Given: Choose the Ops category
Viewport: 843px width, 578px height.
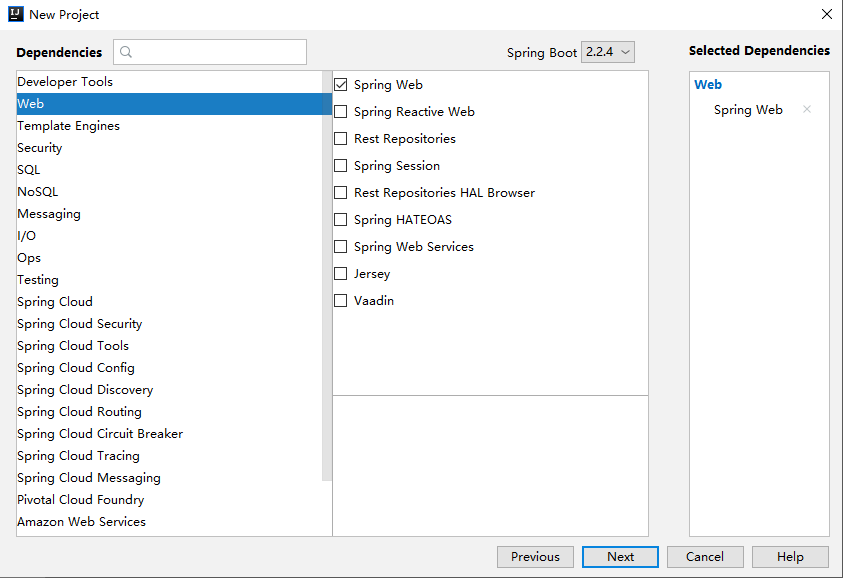Looking at the screenshot, I should coord(169,258).
